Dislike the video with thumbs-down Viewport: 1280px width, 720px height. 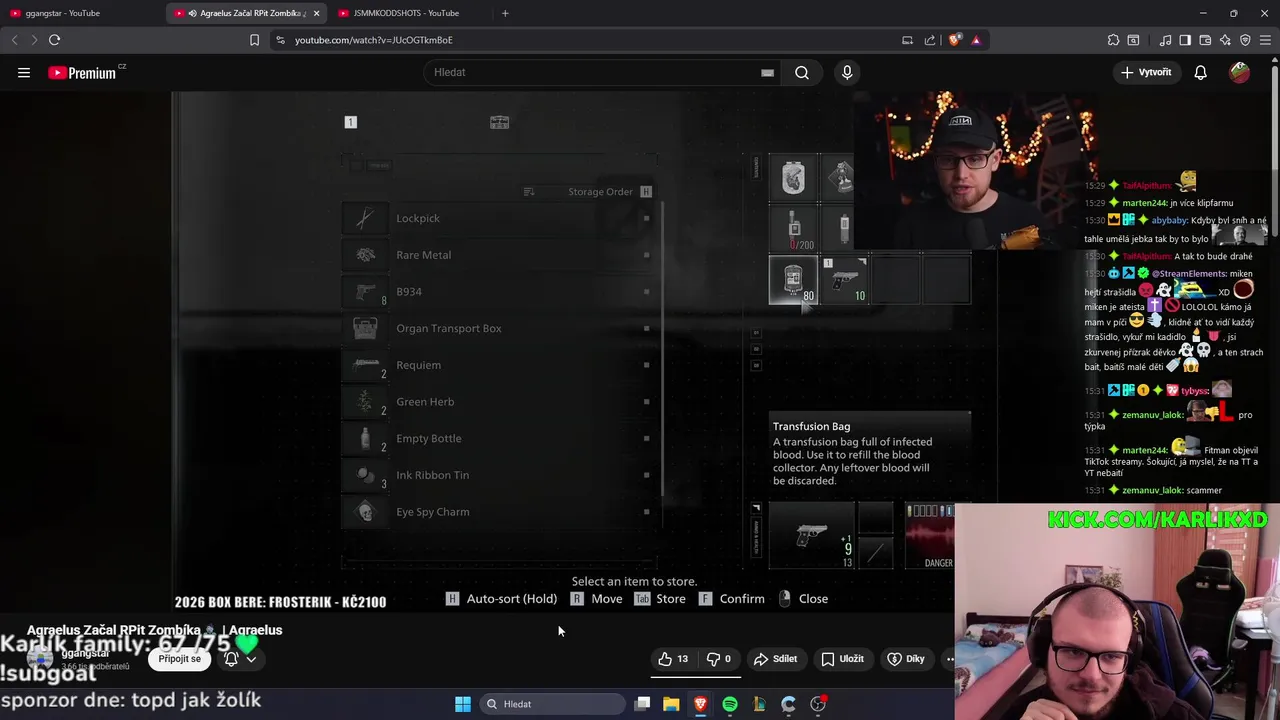click(721, 659)
